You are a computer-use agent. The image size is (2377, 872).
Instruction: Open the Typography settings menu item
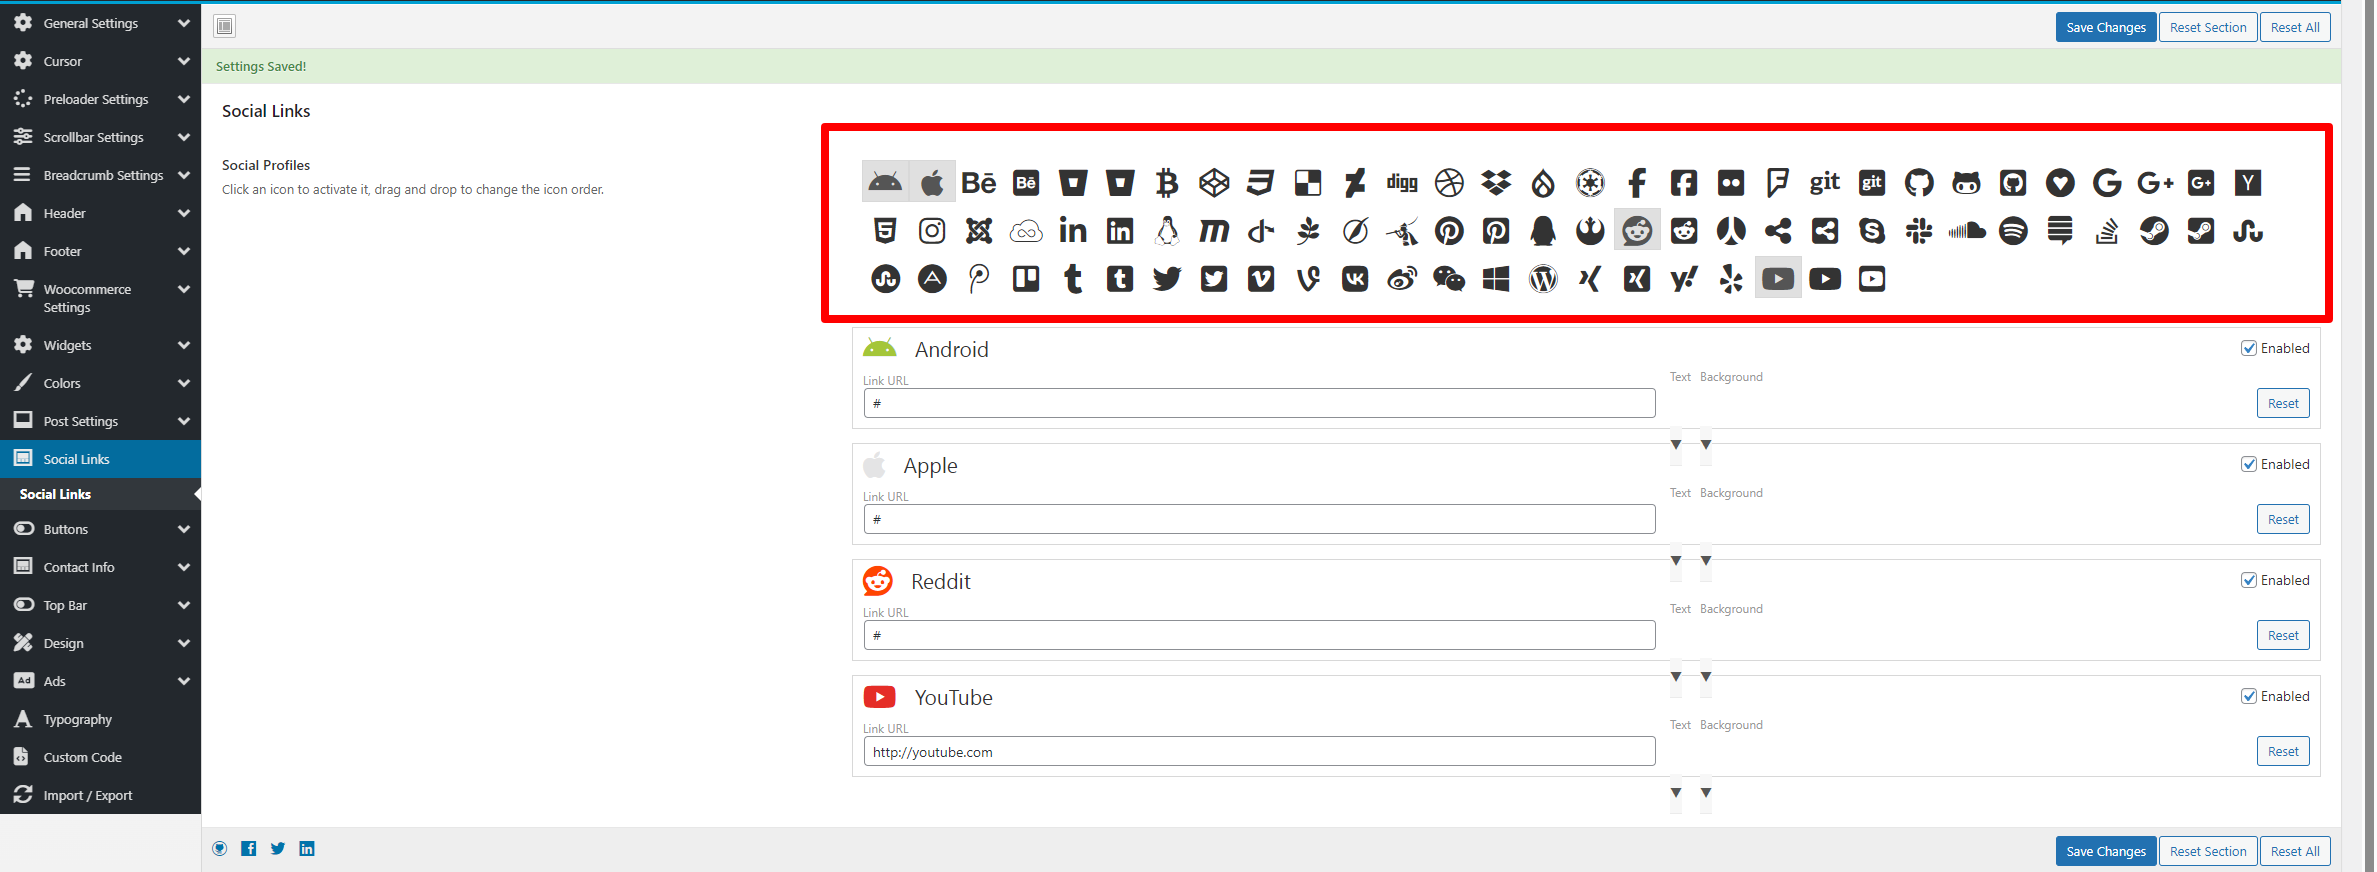click(x=78, y=719)
